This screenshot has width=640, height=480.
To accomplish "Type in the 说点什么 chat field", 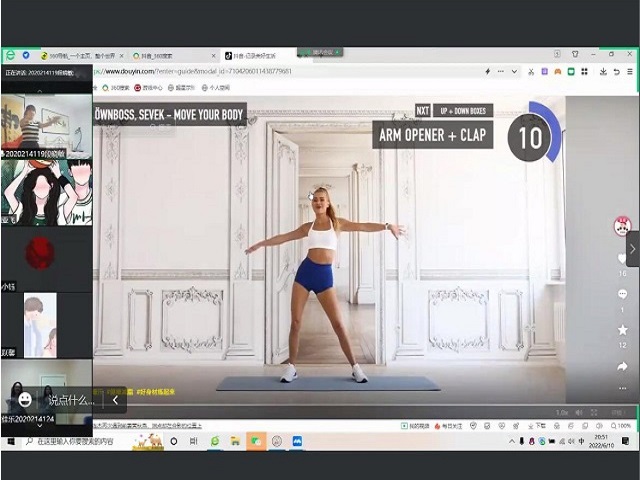I will coord(71,400).
